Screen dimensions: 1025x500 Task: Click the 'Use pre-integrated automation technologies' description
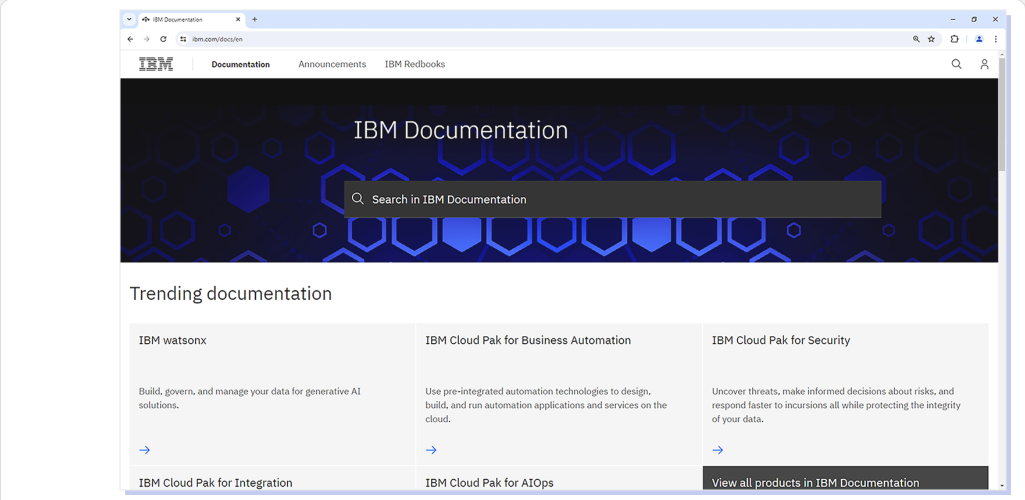[x=546, y=405]
